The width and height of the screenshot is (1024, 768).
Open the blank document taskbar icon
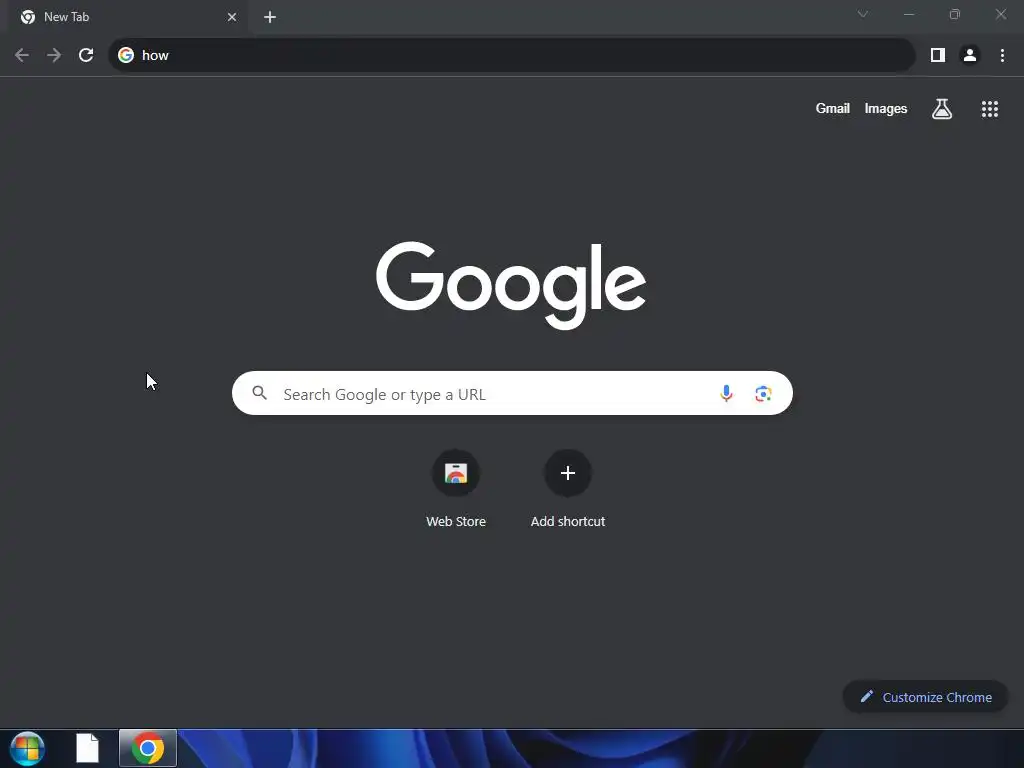(88, 748)
